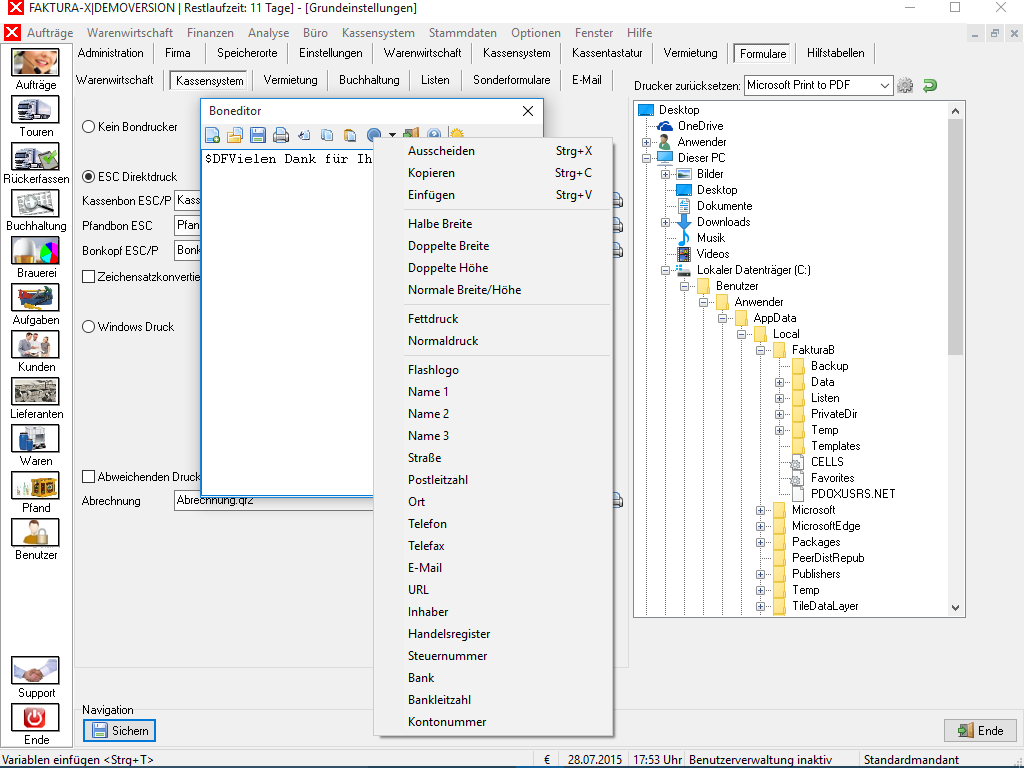Image resolution: width=1024 pixels, height=768 pixels.
Task: Expand the Publishers folder node
Action: [760, 575]
